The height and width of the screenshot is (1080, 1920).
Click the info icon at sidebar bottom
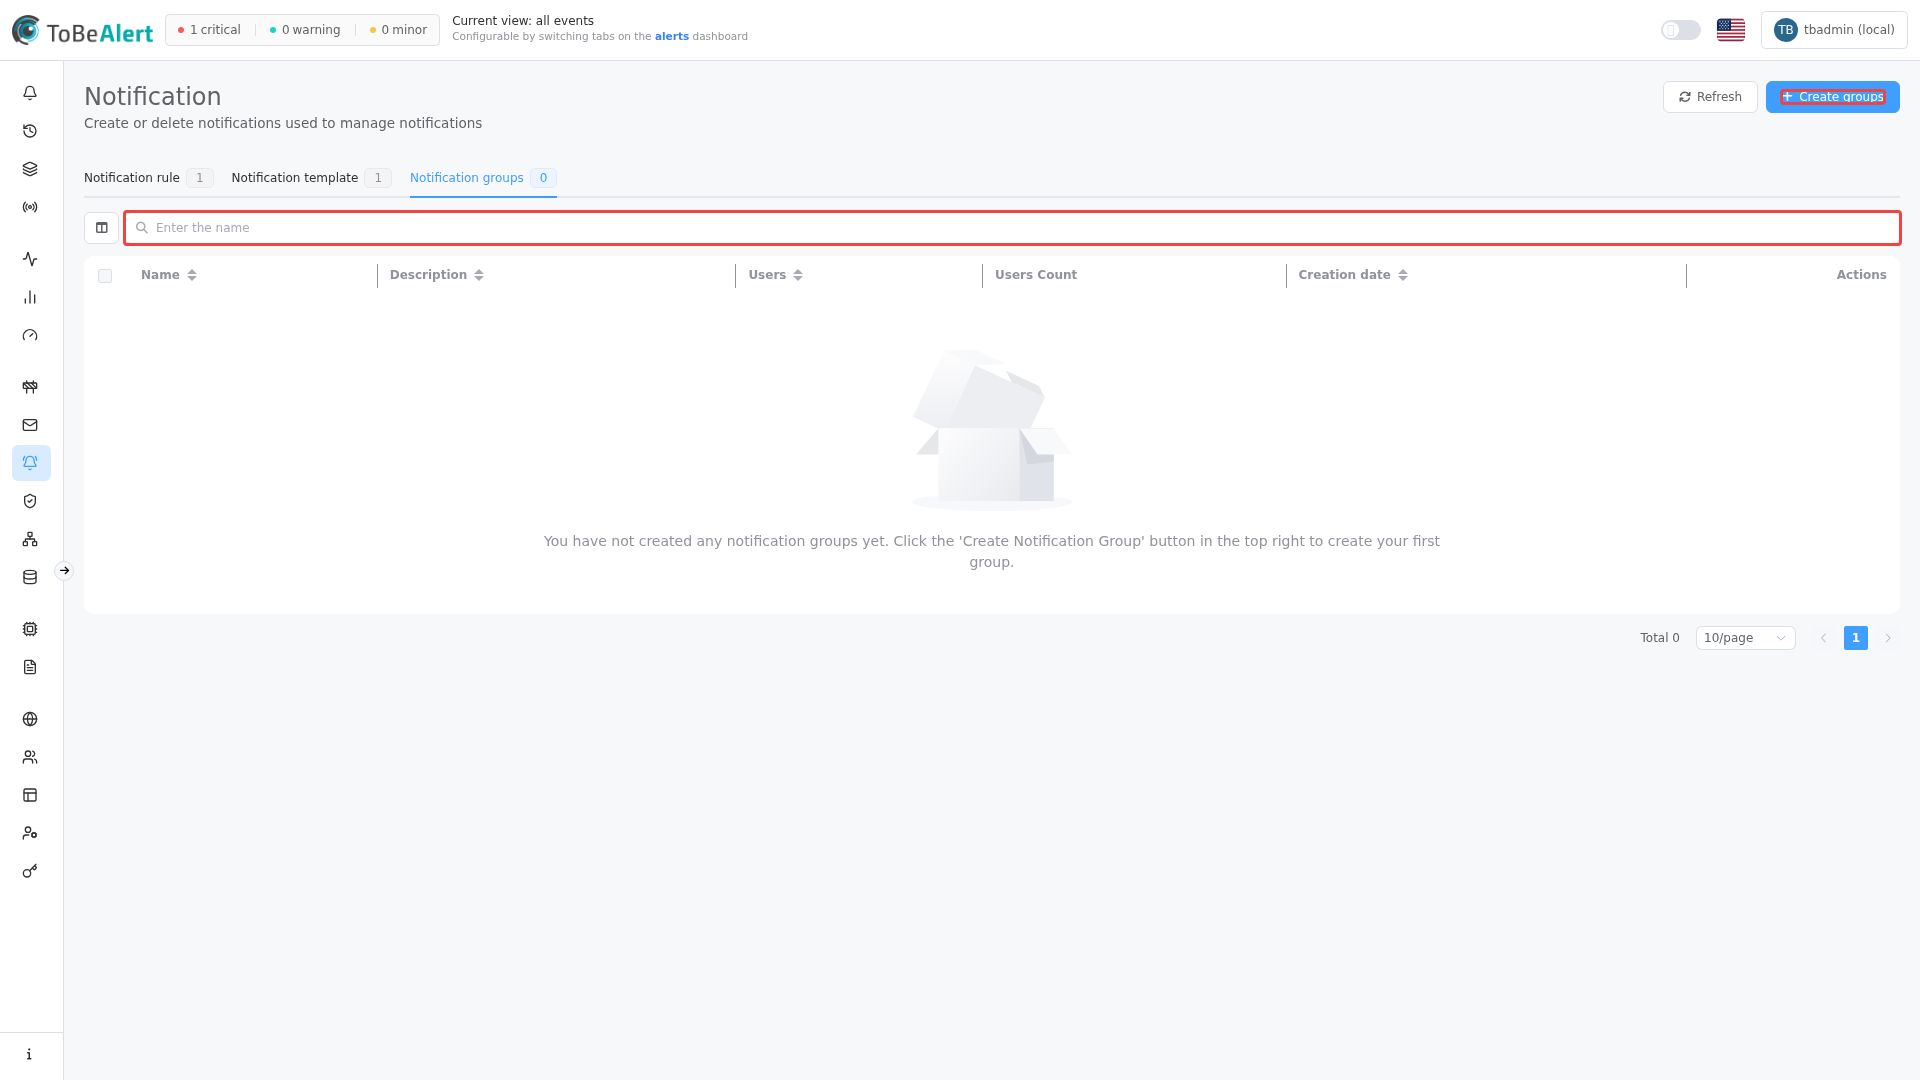(x=30, y=1054)
